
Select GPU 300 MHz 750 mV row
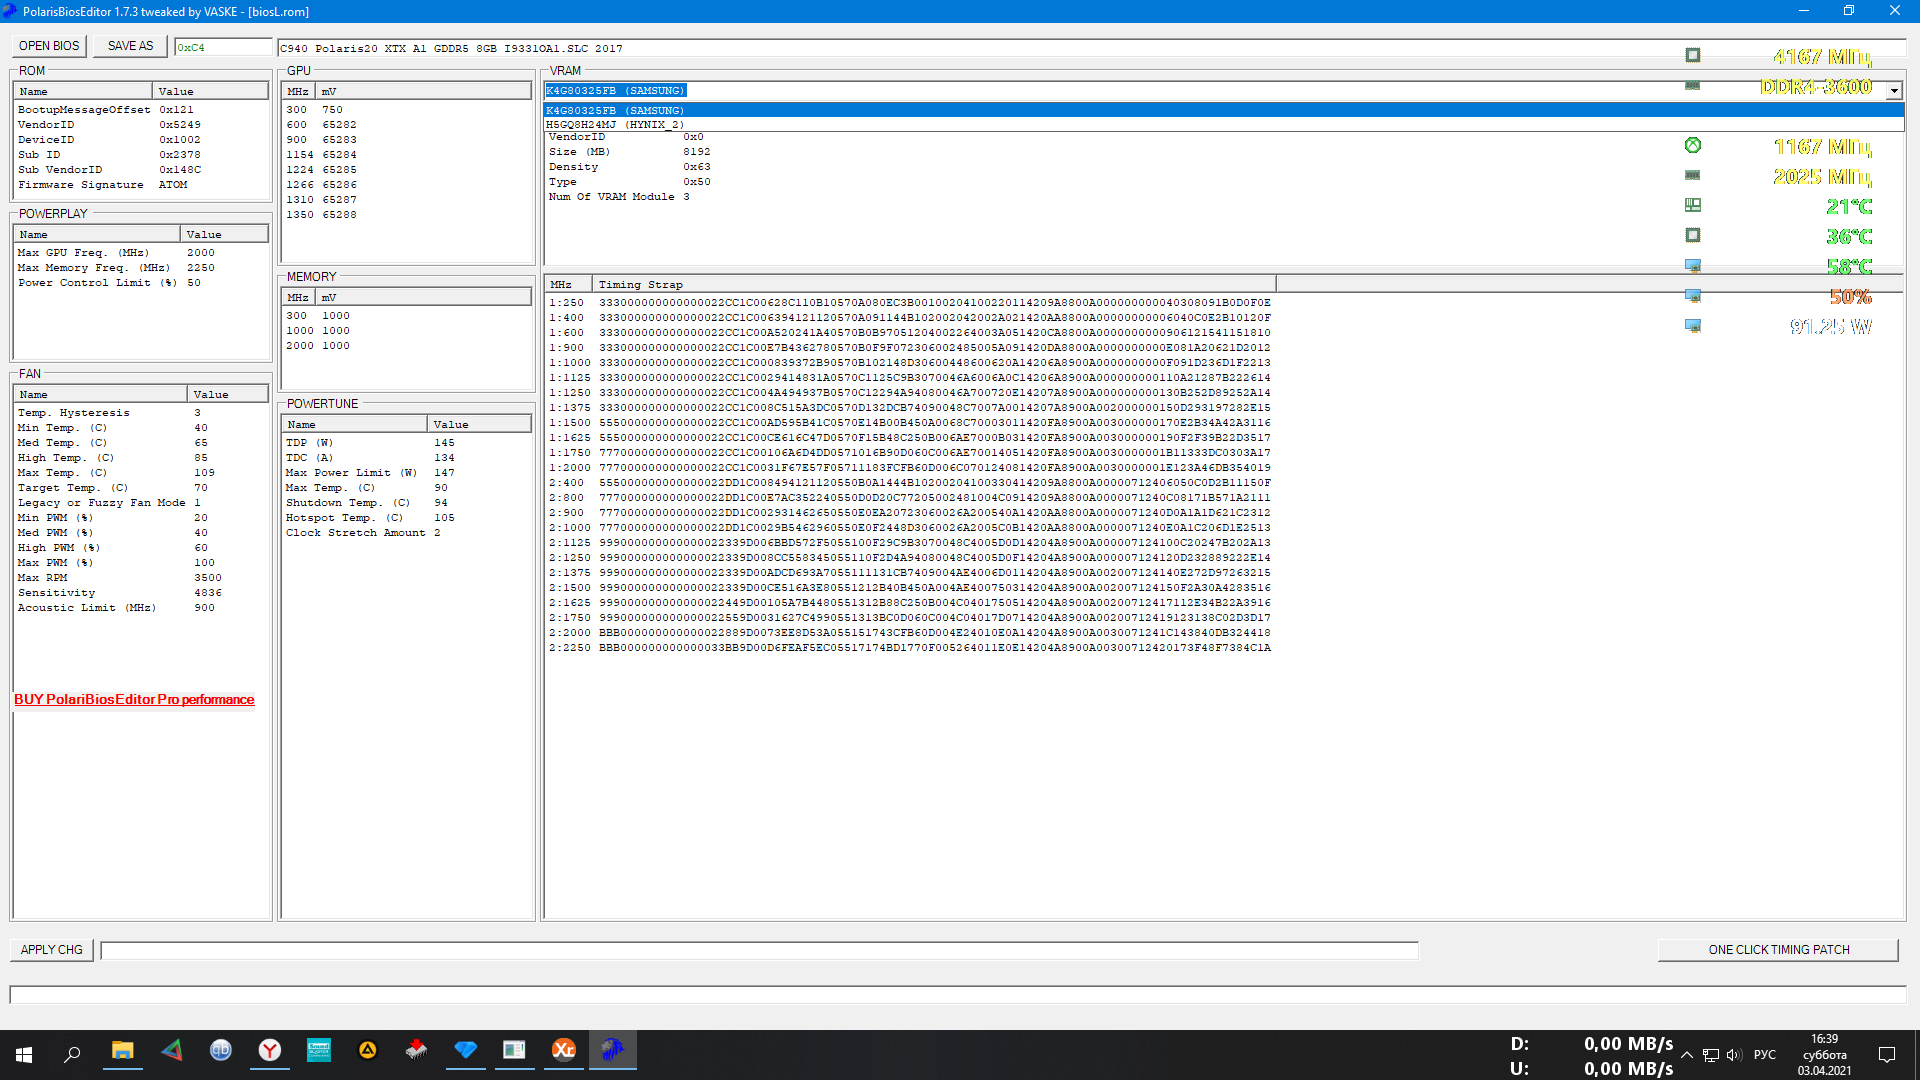[407, 109]
